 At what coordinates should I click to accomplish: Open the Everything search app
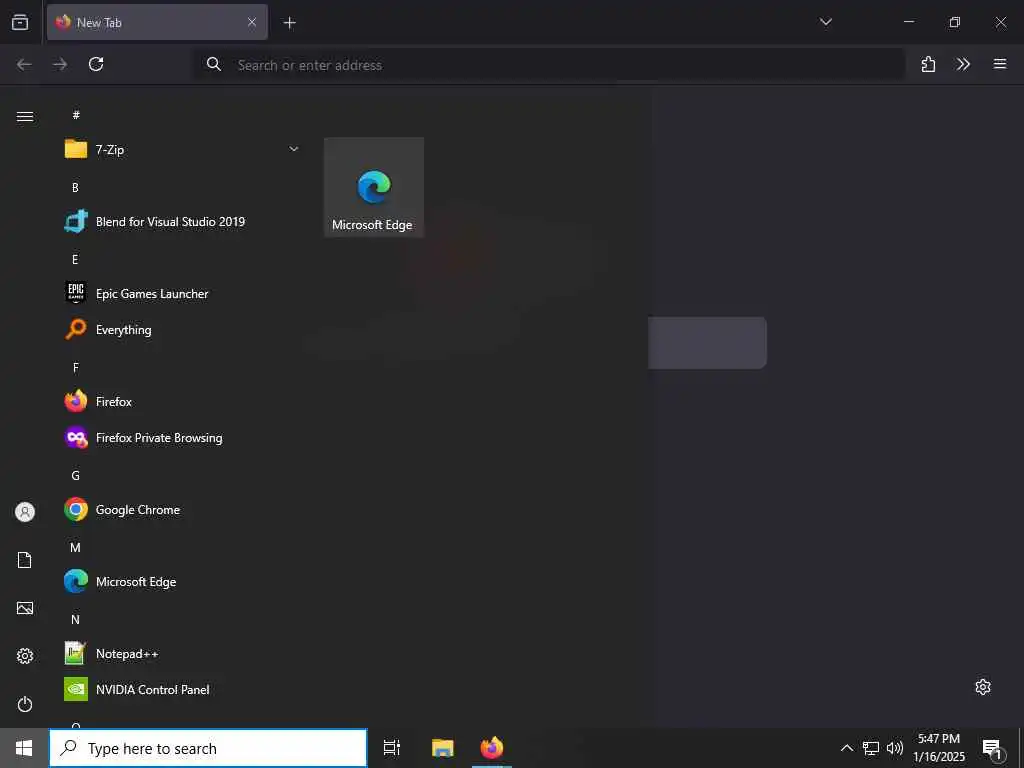pos(183,329)
